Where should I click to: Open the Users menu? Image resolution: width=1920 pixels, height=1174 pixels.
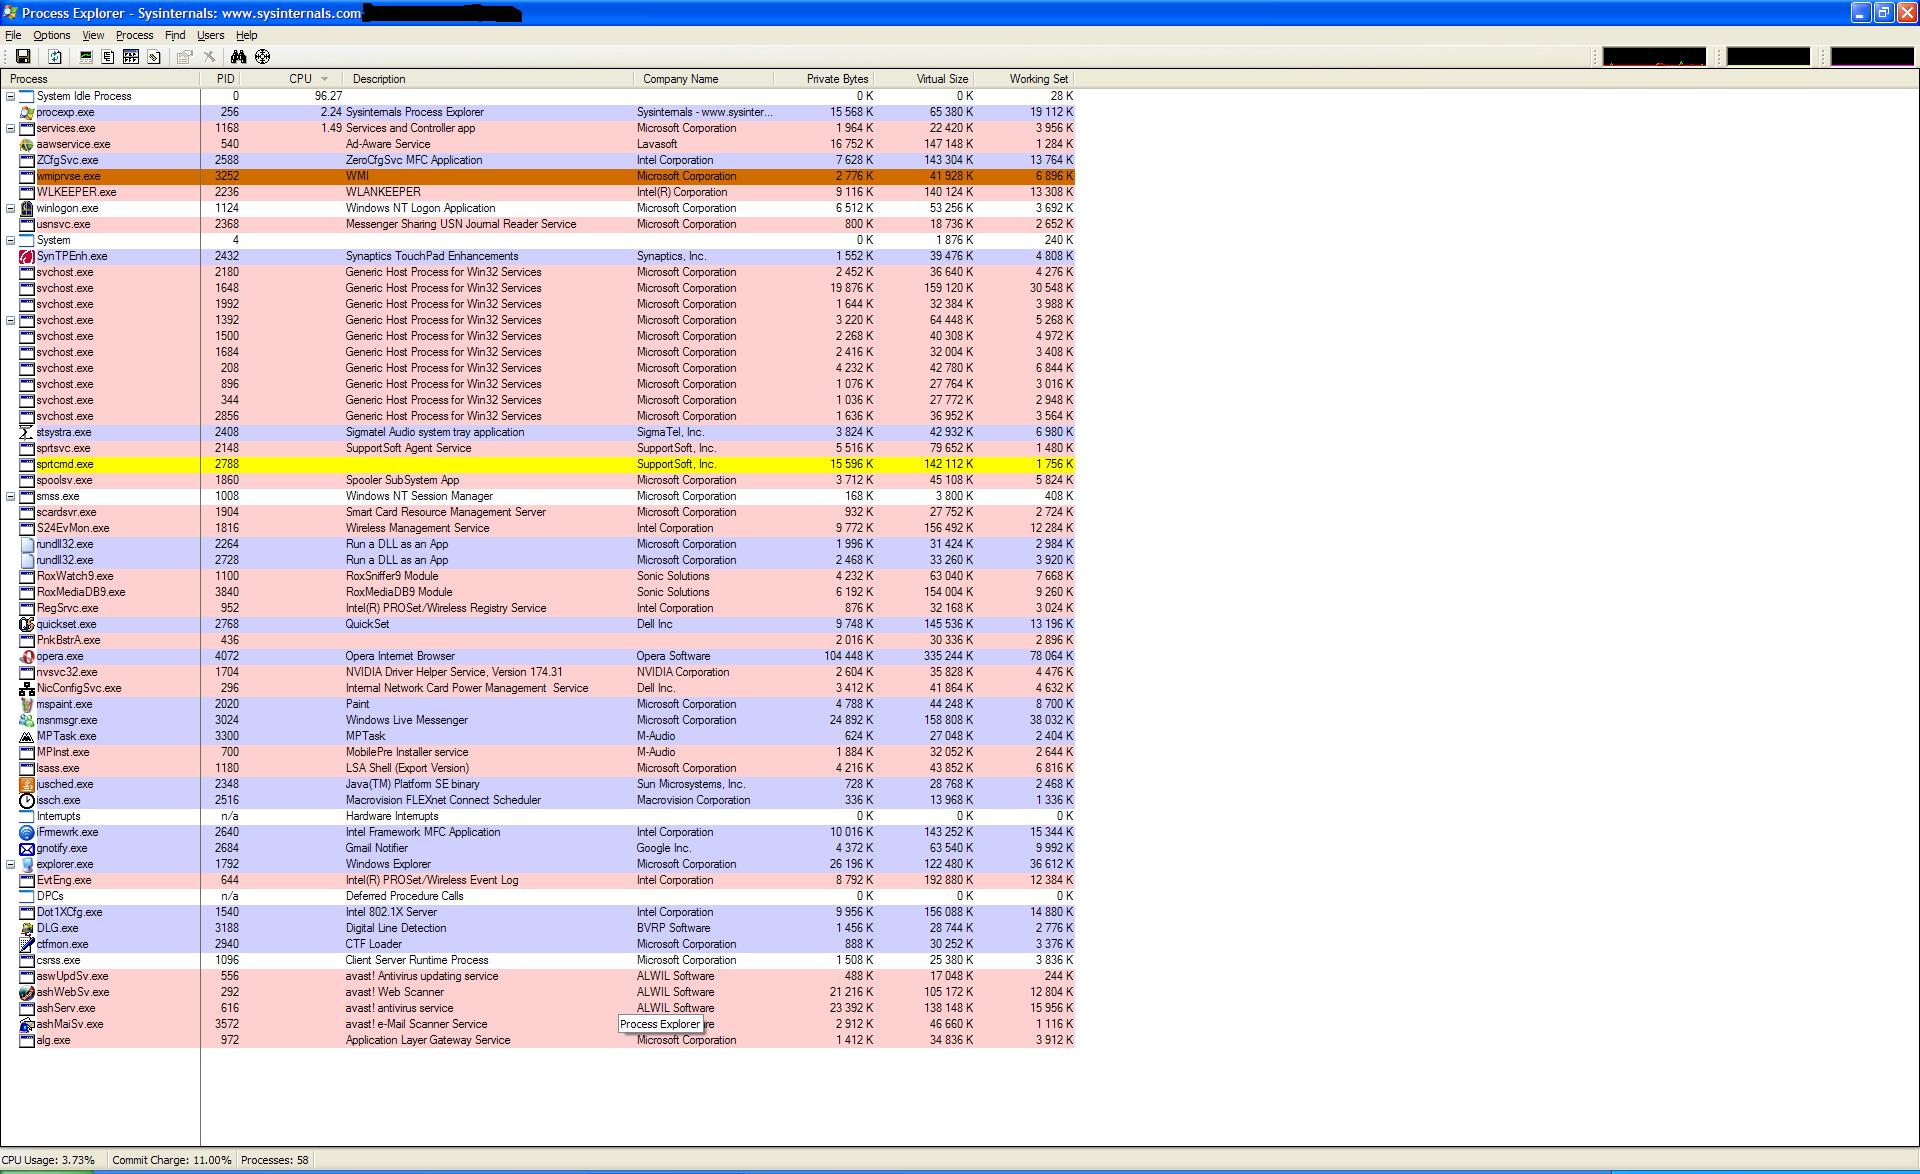point(210,35)
